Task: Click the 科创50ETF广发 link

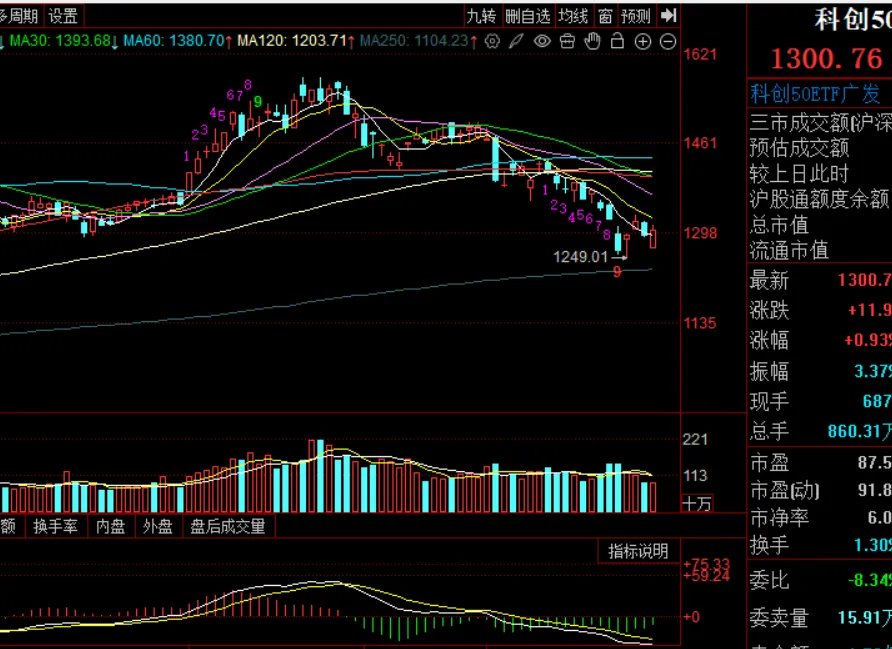Action: pos(815,93)
